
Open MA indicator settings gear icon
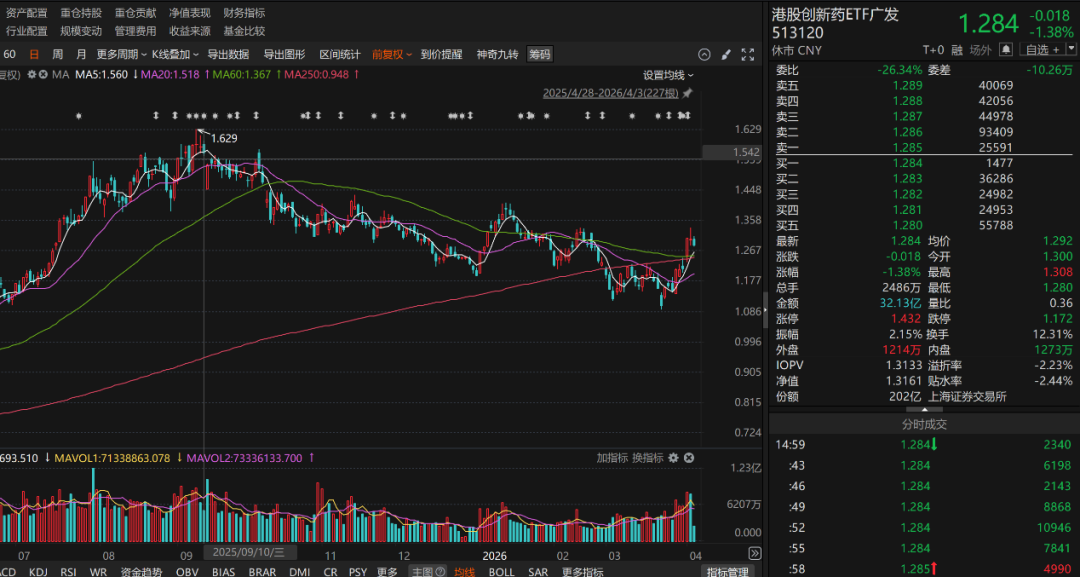(x=31, y=74)
